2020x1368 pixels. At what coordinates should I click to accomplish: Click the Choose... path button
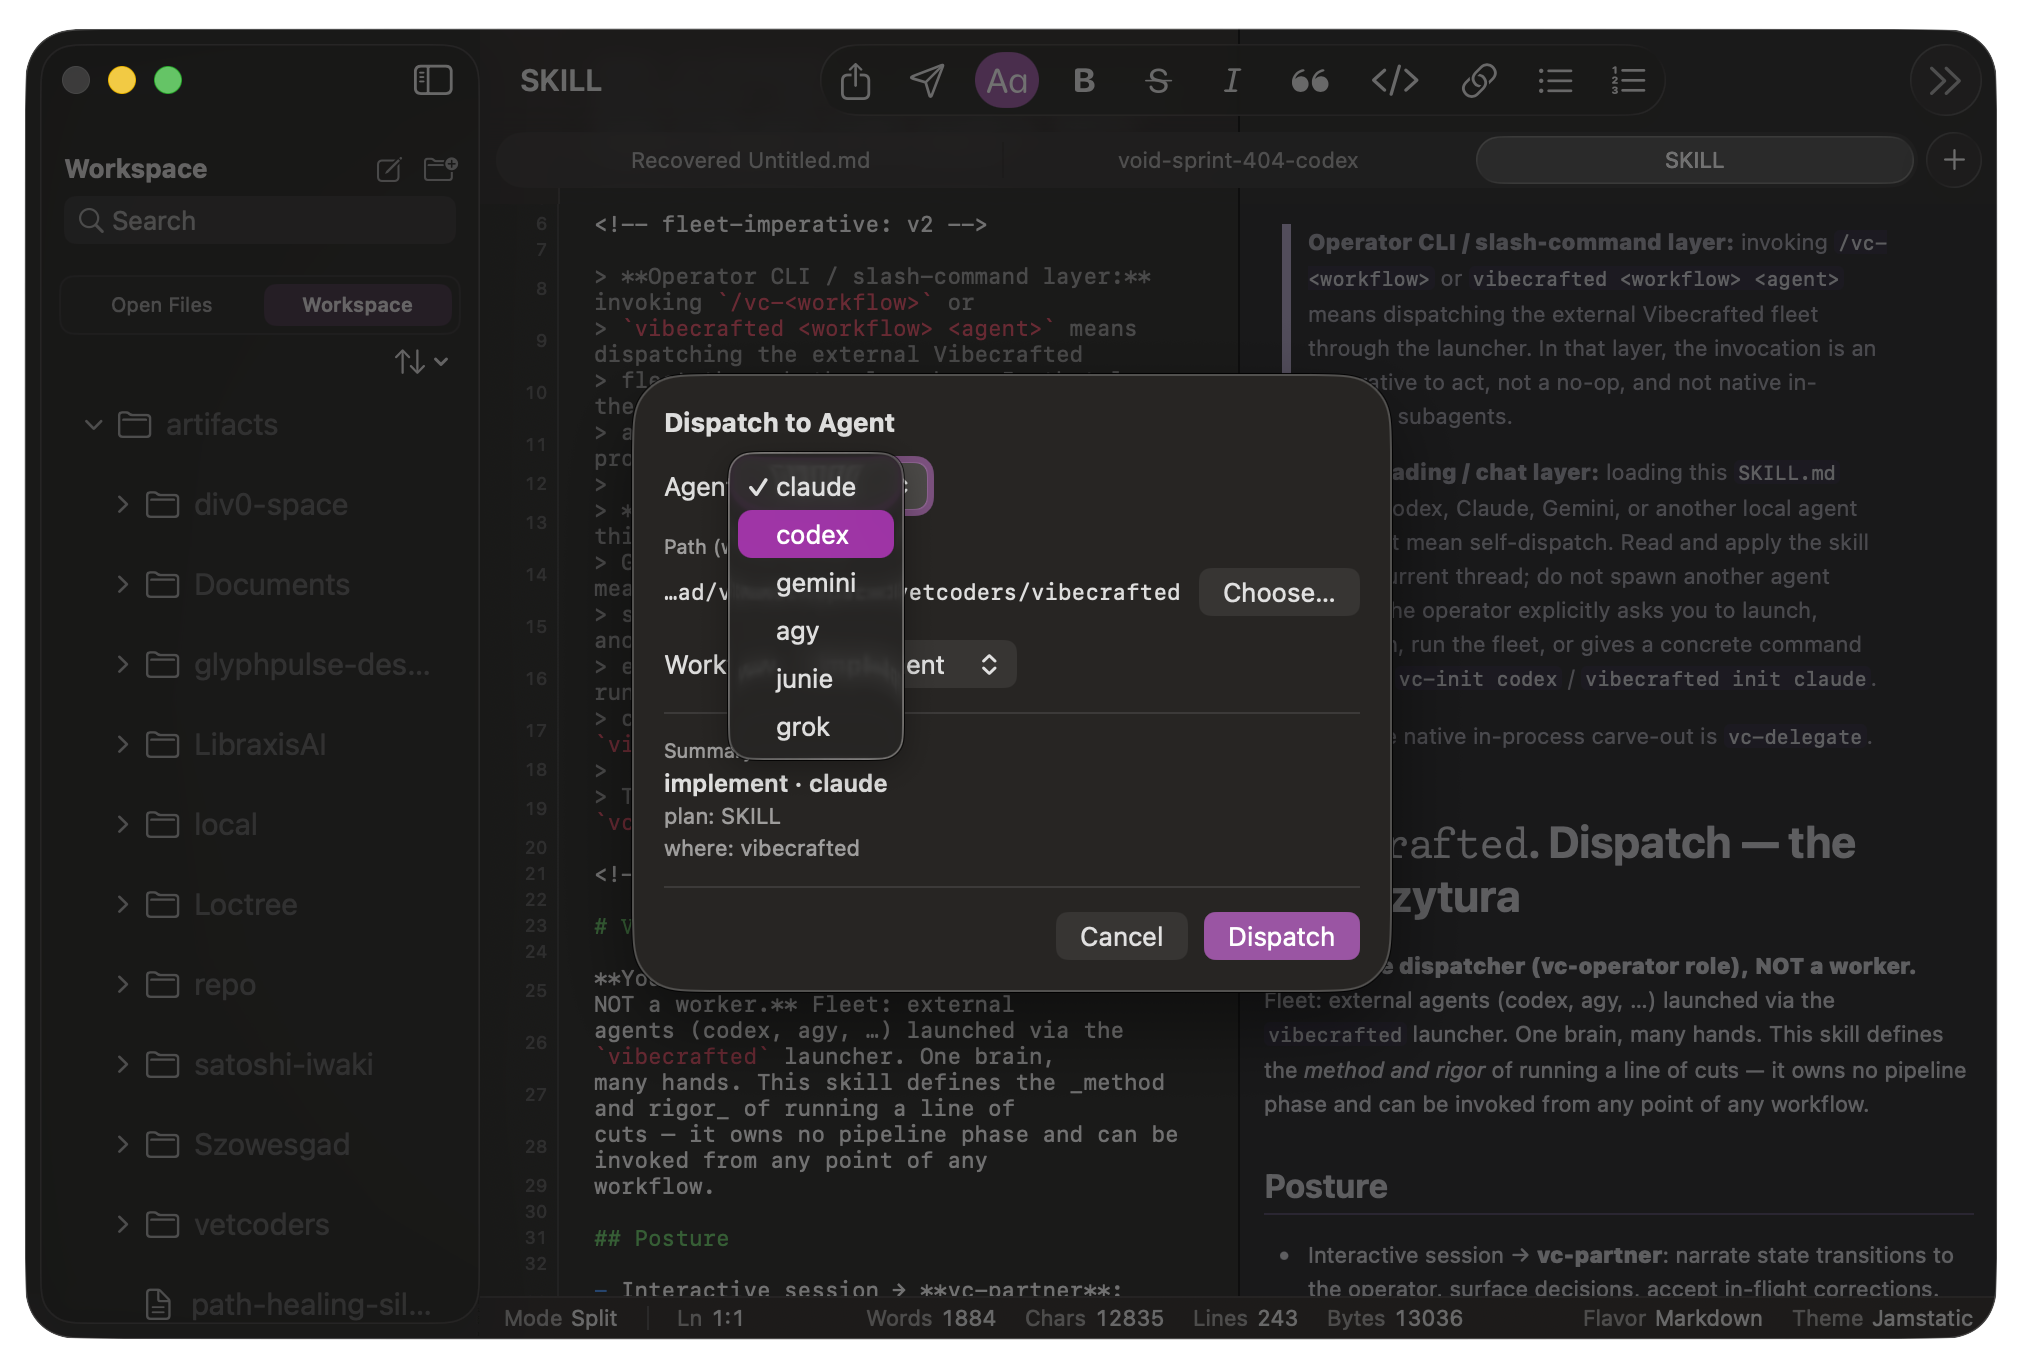pos(1279,593)
